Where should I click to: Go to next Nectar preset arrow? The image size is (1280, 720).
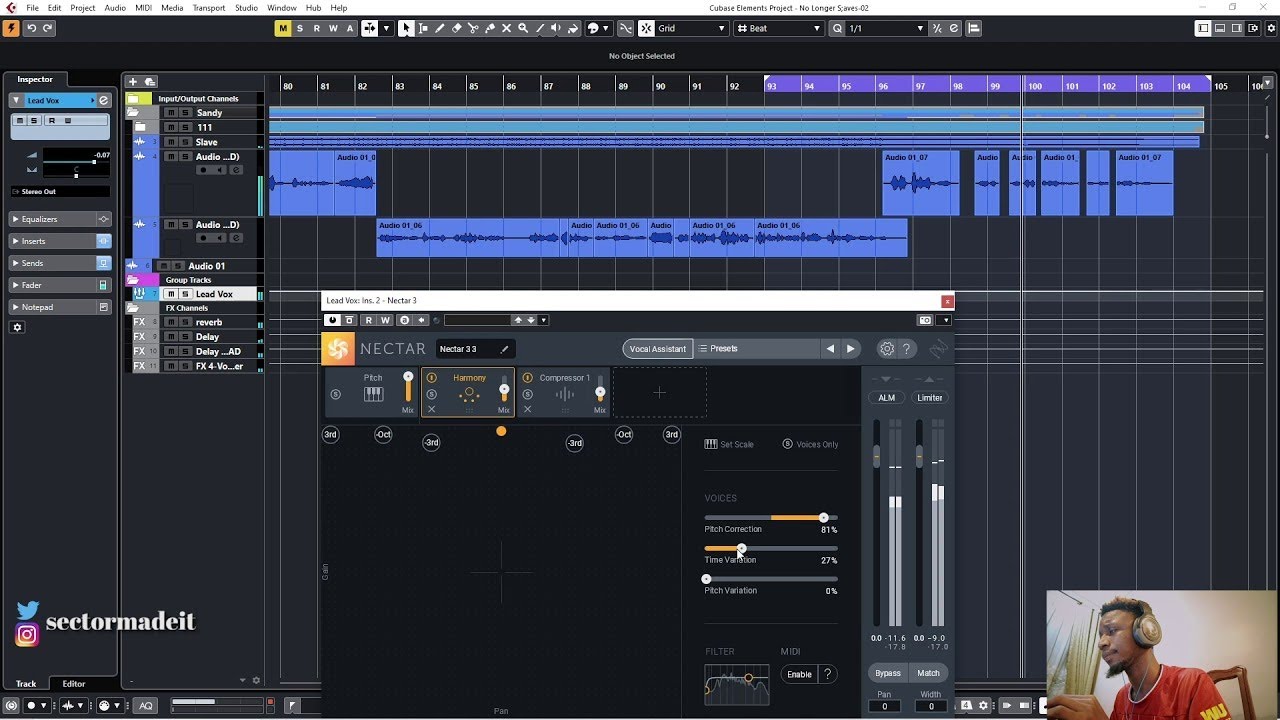(851, 349)
